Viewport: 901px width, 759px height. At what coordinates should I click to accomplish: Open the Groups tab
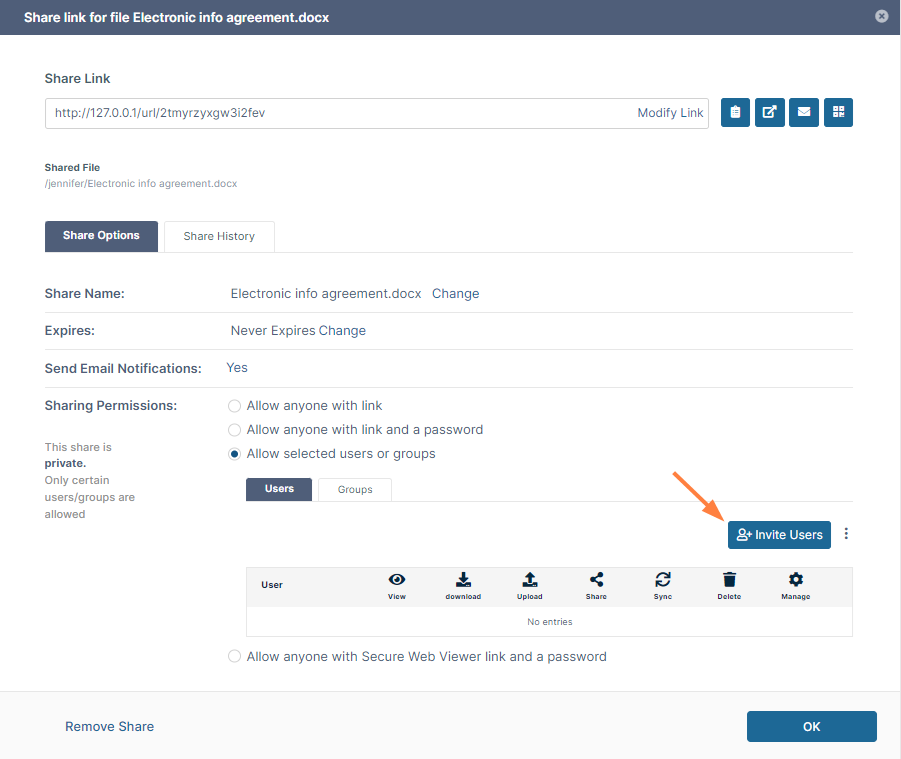click(355, 489)
